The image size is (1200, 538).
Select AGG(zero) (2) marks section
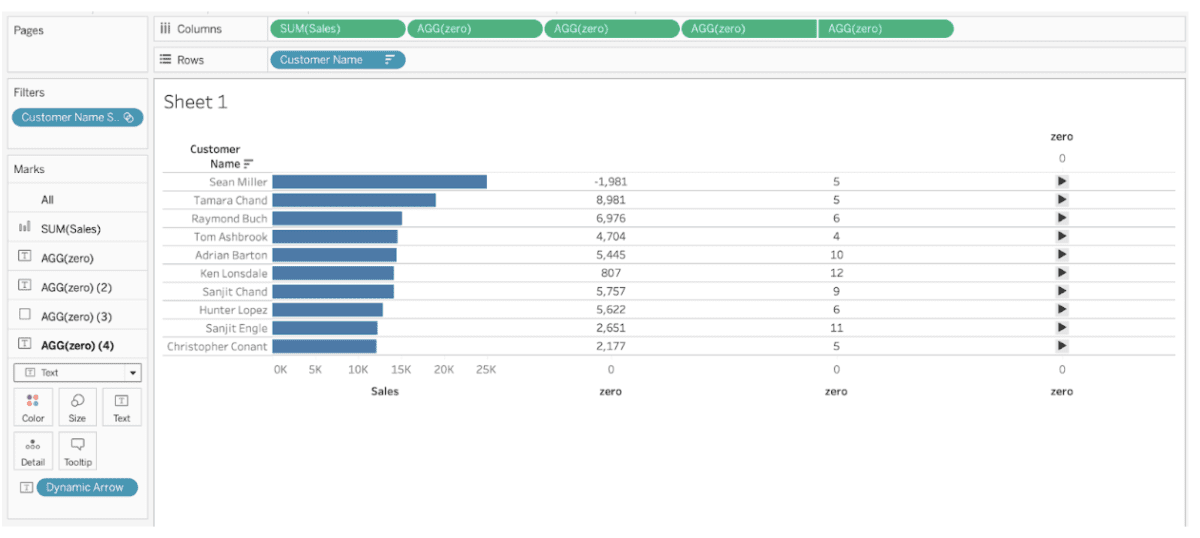click(x=77, y=286)
